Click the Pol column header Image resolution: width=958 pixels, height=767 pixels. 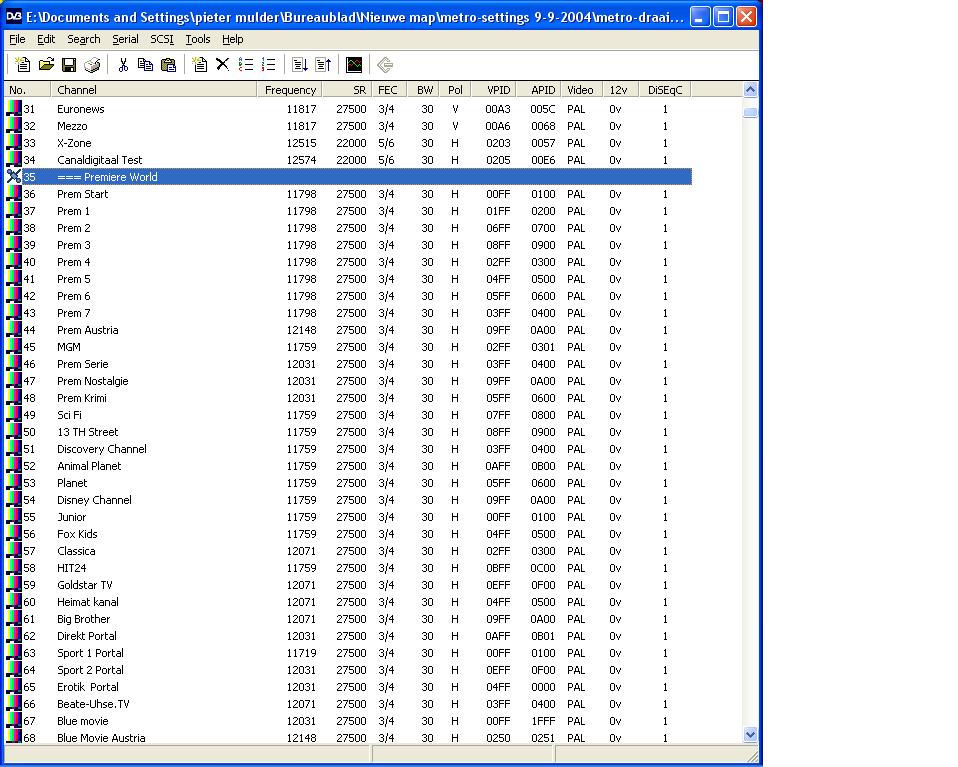[455, 90]
